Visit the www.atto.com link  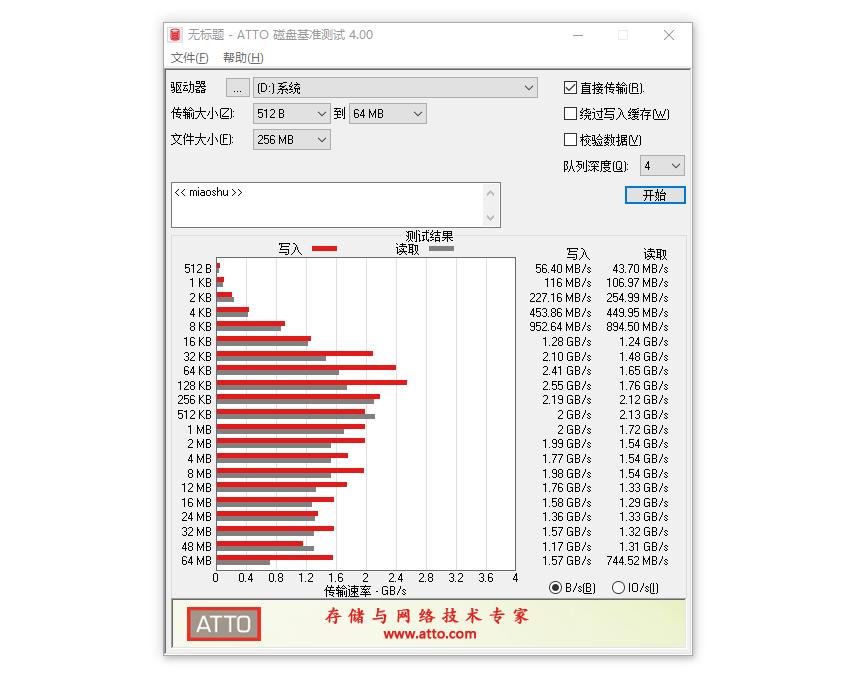pos(432,636)
